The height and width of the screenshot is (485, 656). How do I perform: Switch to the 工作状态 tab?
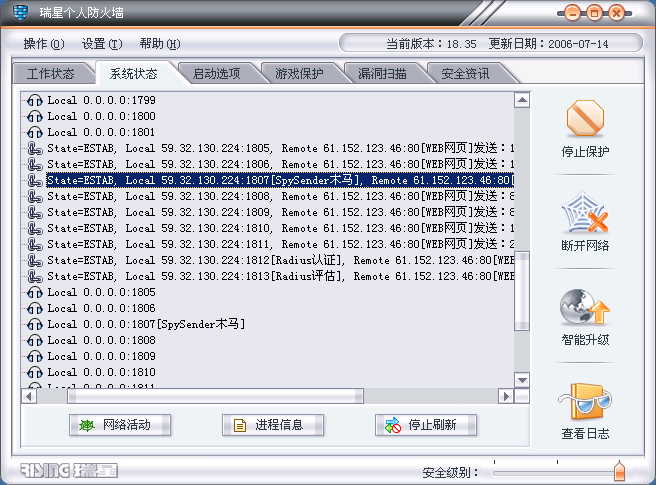[50, 74]
